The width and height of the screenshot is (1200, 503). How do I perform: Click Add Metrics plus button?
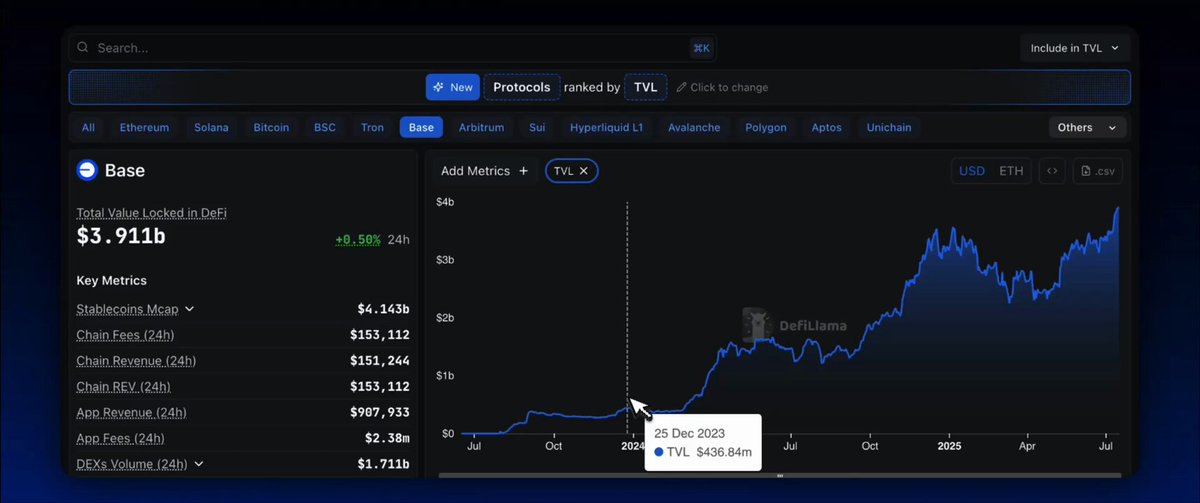tap(484, 171)
